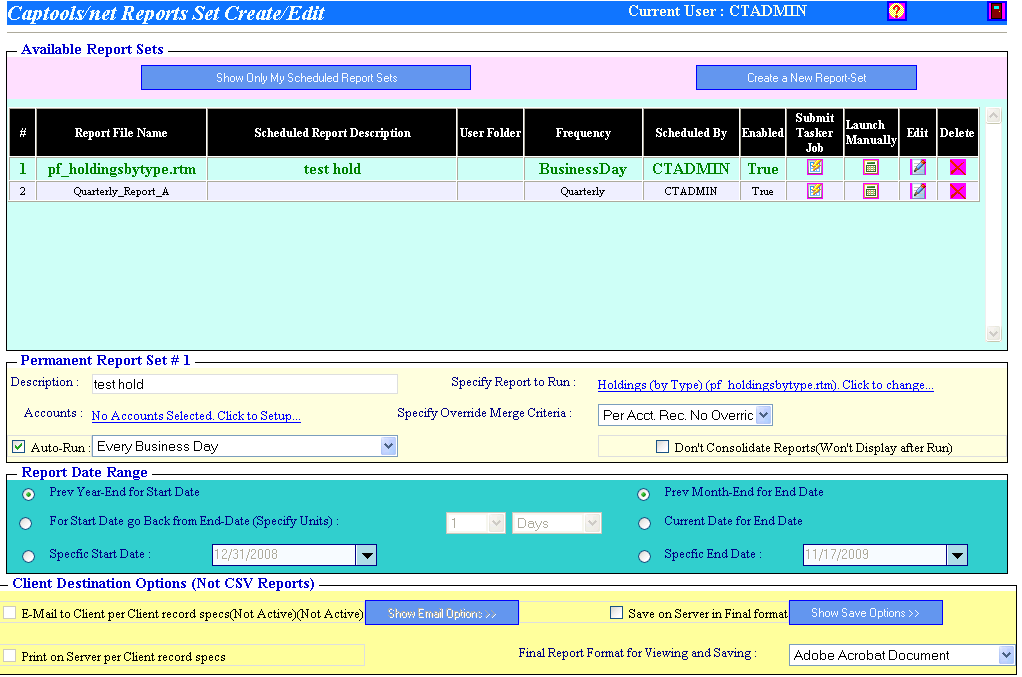Click the Show Email Options button
1022x677 pixels.
pyautogui.click(x=441, y=612)
